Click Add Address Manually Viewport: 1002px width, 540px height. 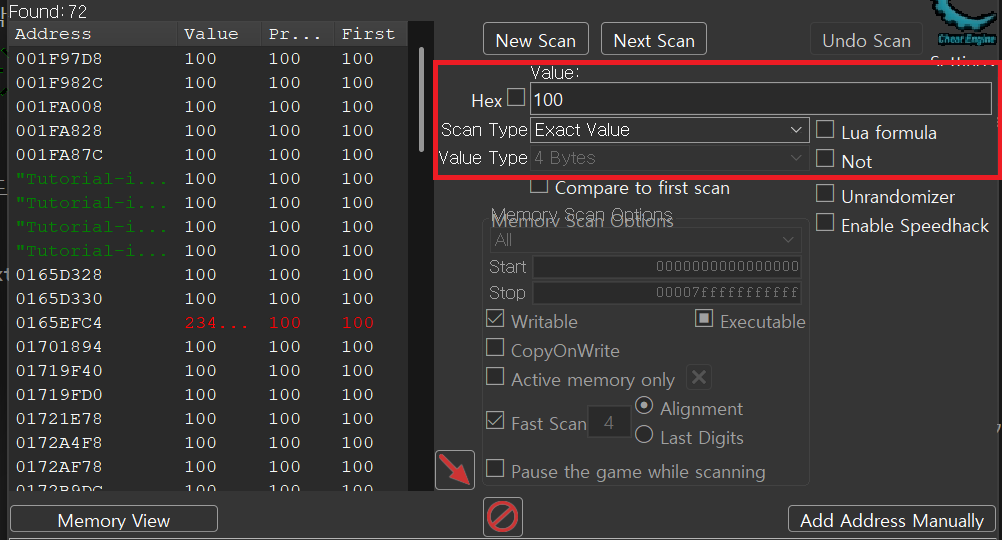pyautogui.click(x=892, y=520)
